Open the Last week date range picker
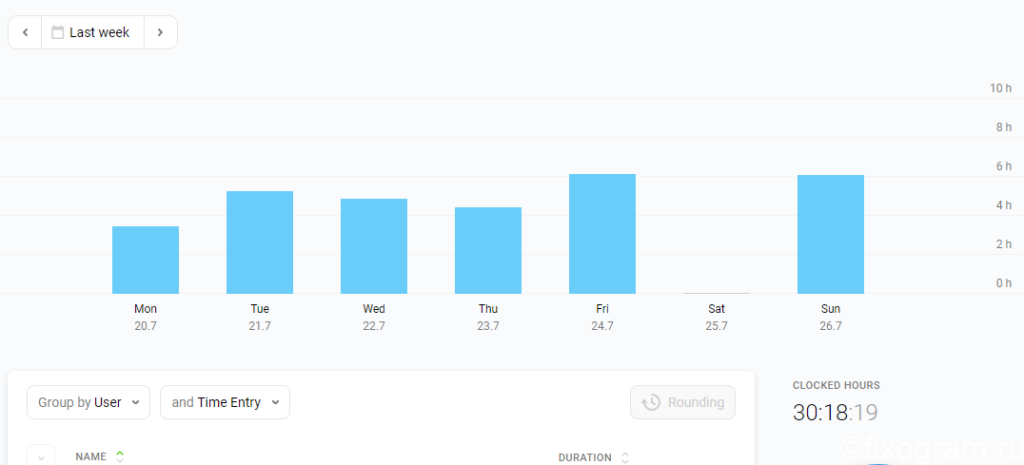Image resolution: width=1024 pixels, height=465 pixels. coord(93,33)
